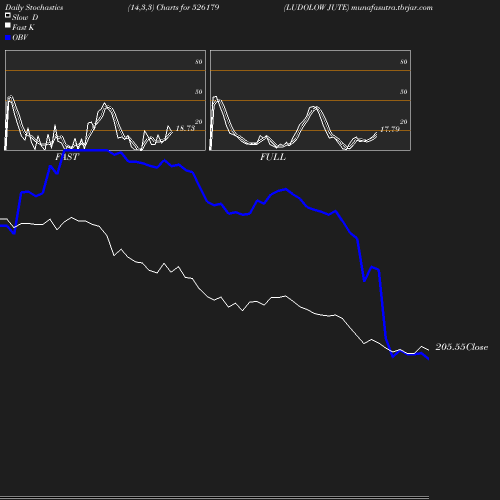Click the 'FULL' chart caption
The height and width of the screenshot is (500, 500).
[x=273, y=157]
